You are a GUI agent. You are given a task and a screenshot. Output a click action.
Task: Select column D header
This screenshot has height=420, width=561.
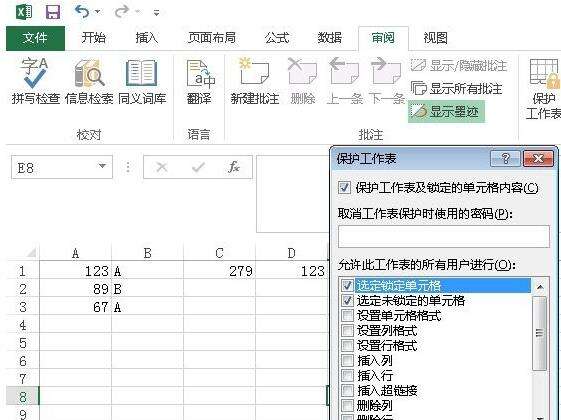(x=292, y=253)
